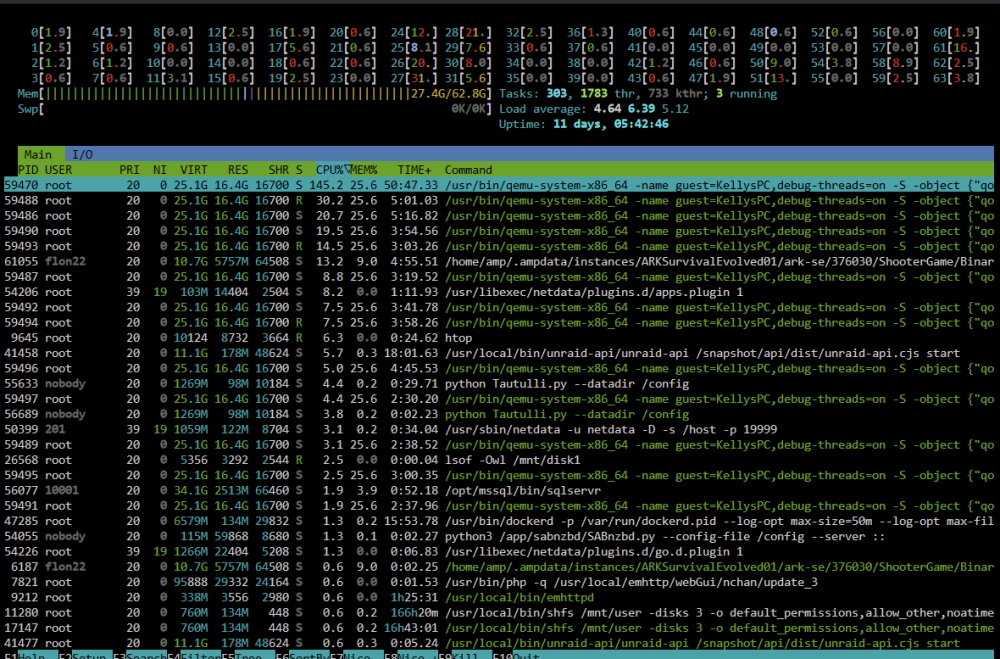Open F2 Setup in function bar
This screenshot has width=1000, height=659.
[84, 655]
